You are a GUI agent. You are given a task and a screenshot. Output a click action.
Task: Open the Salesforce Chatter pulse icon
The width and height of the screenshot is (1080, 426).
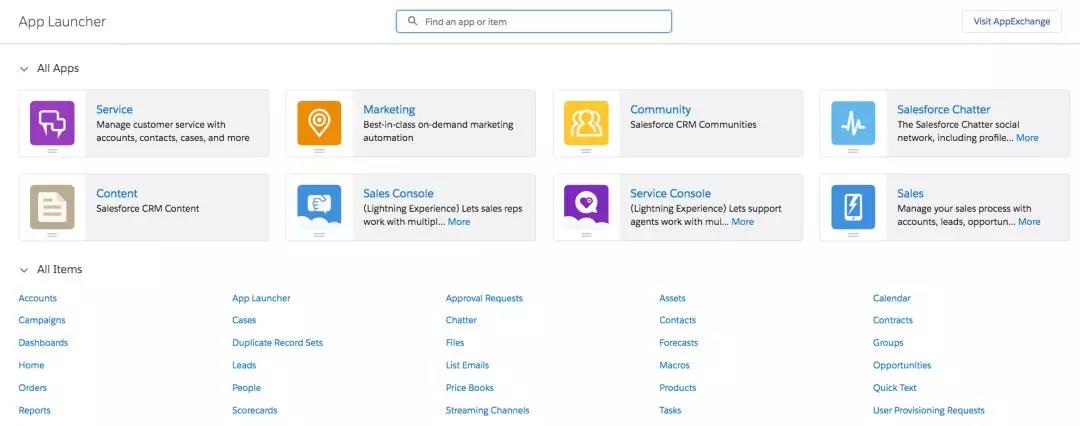point(852,123)
